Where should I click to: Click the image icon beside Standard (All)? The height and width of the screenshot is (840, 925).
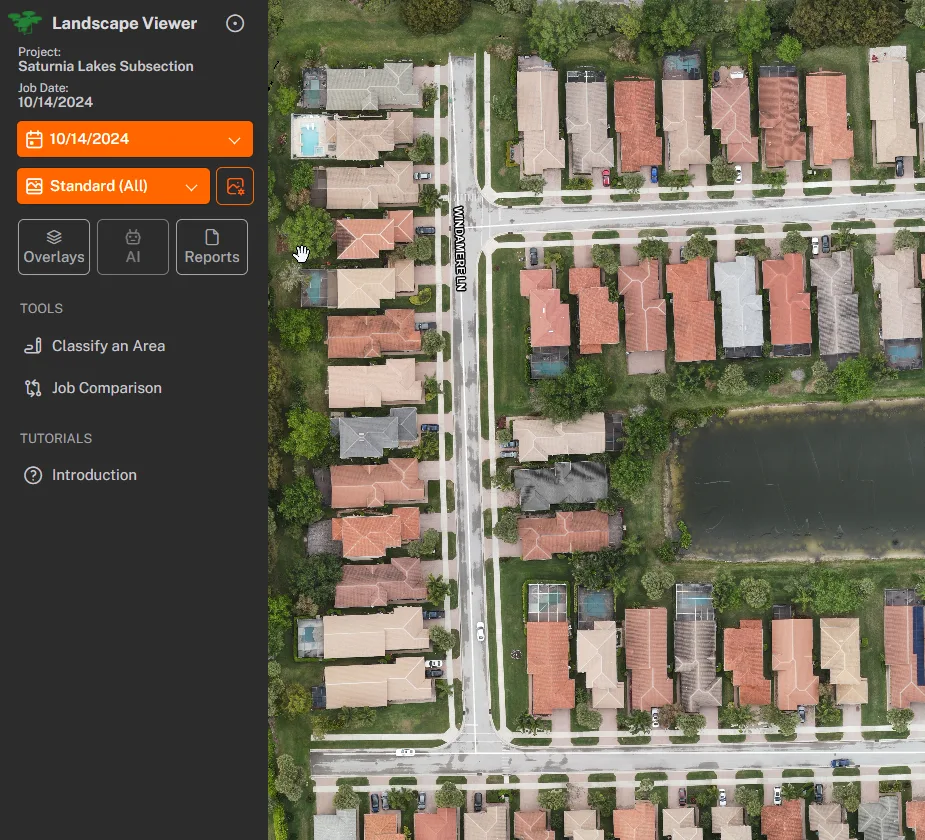point(34,186)
